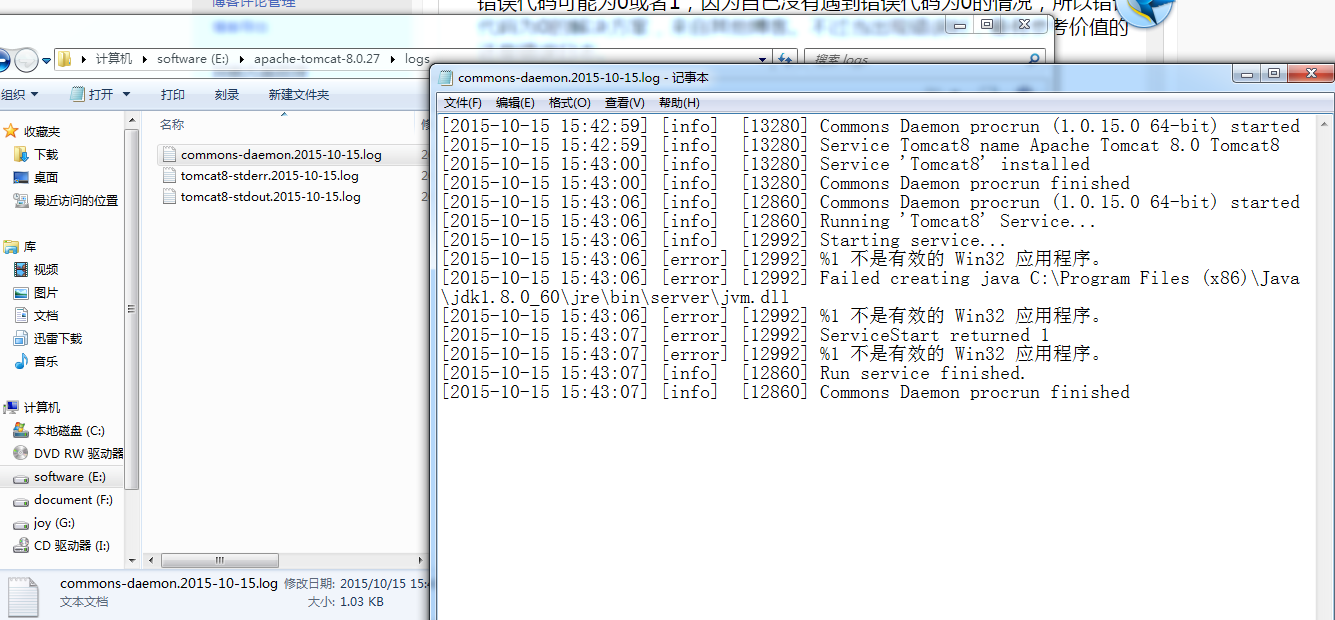Click the 下载 folder icon
The image size is (1335, 620).
[21, 154]
